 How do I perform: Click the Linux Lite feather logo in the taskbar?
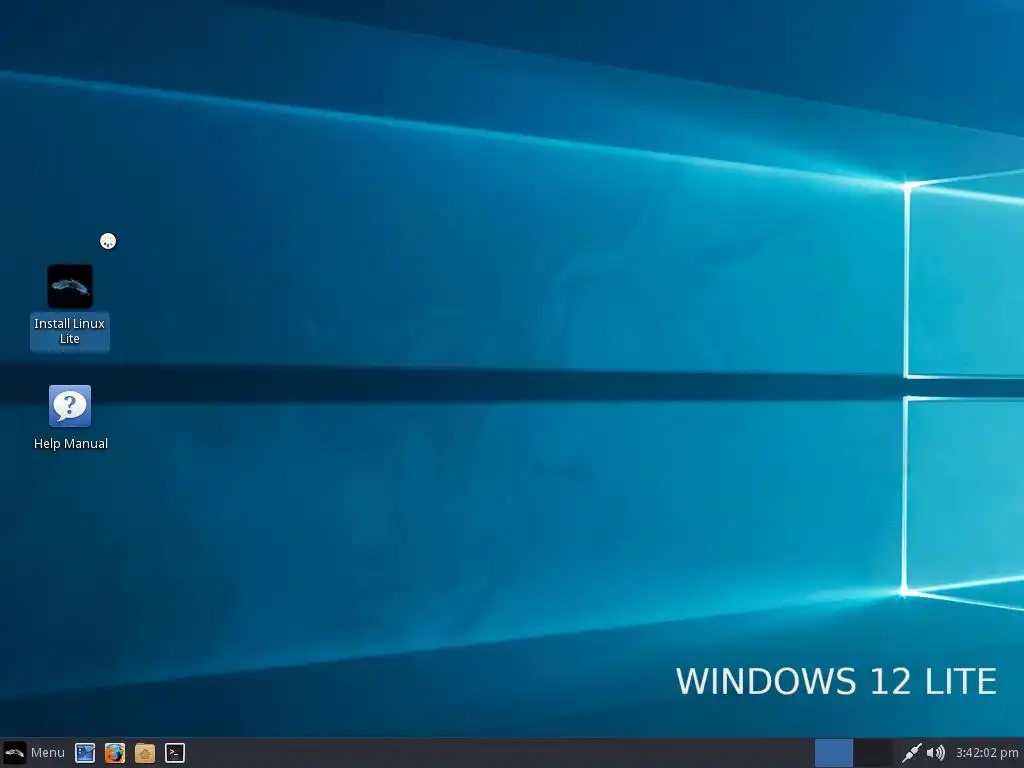coord(14,752)
